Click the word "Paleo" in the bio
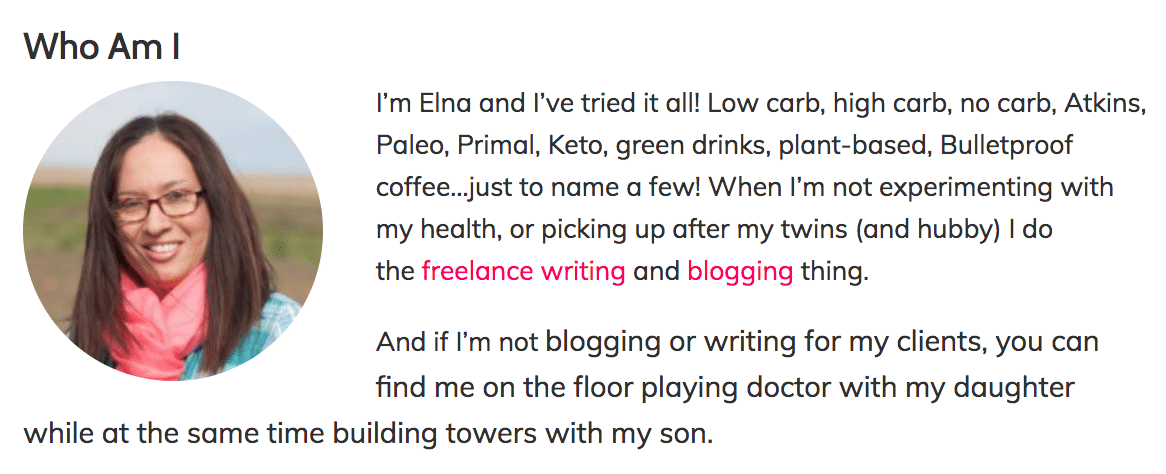 [410, 145]
